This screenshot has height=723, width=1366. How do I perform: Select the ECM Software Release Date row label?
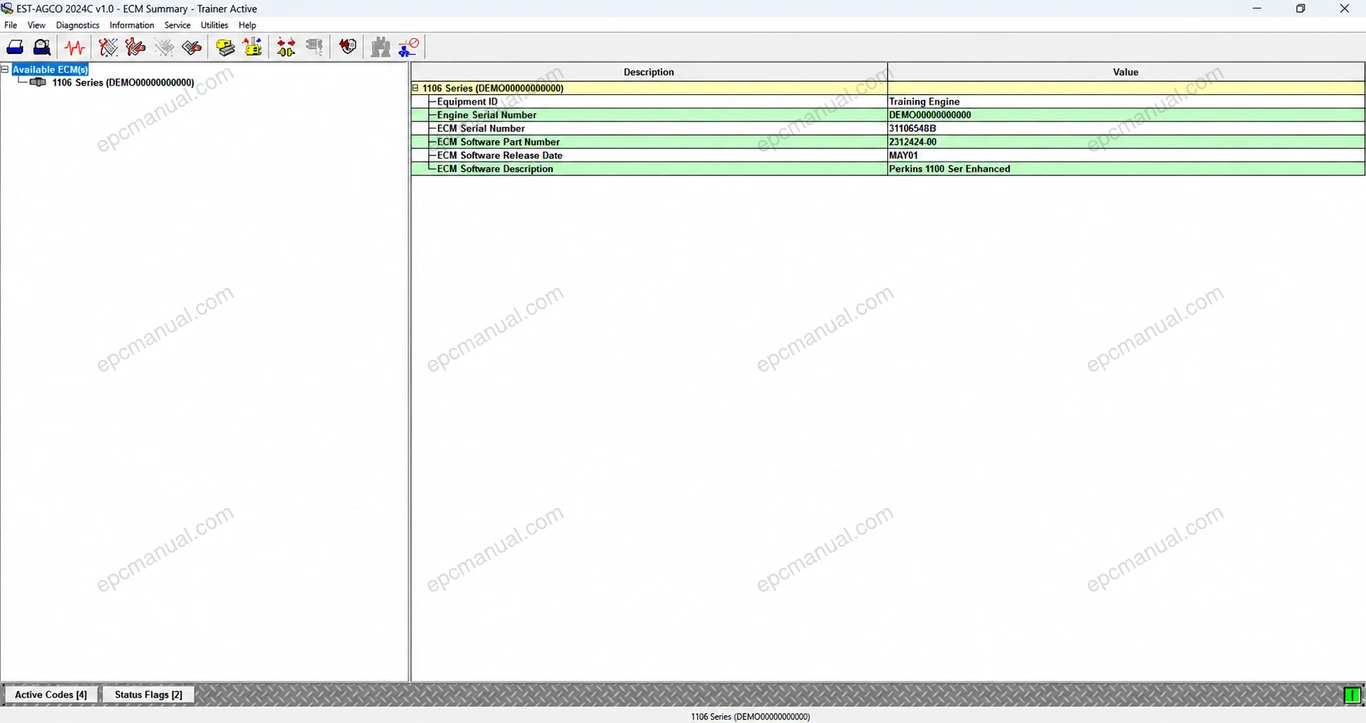[x=500, y=156]
